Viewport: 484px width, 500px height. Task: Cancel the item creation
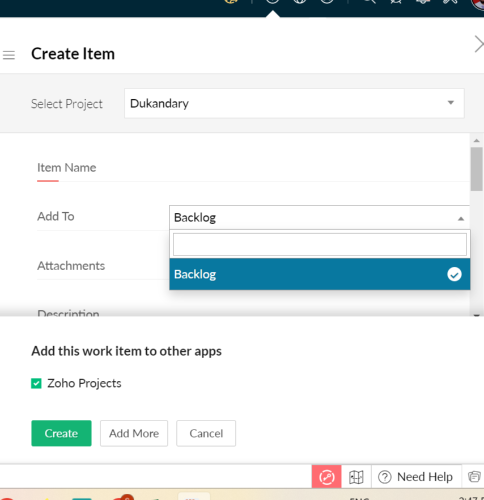(x=206, y=433)
